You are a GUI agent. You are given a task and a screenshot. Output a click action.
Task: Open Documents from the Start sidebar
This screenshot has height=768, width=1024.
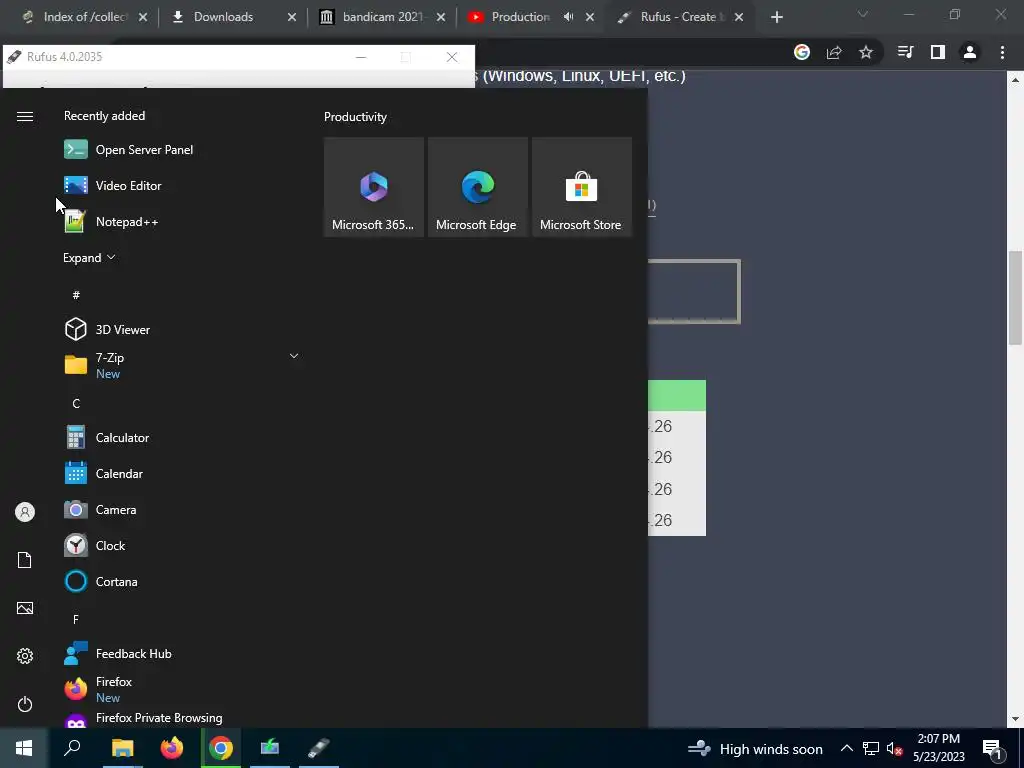25,560
